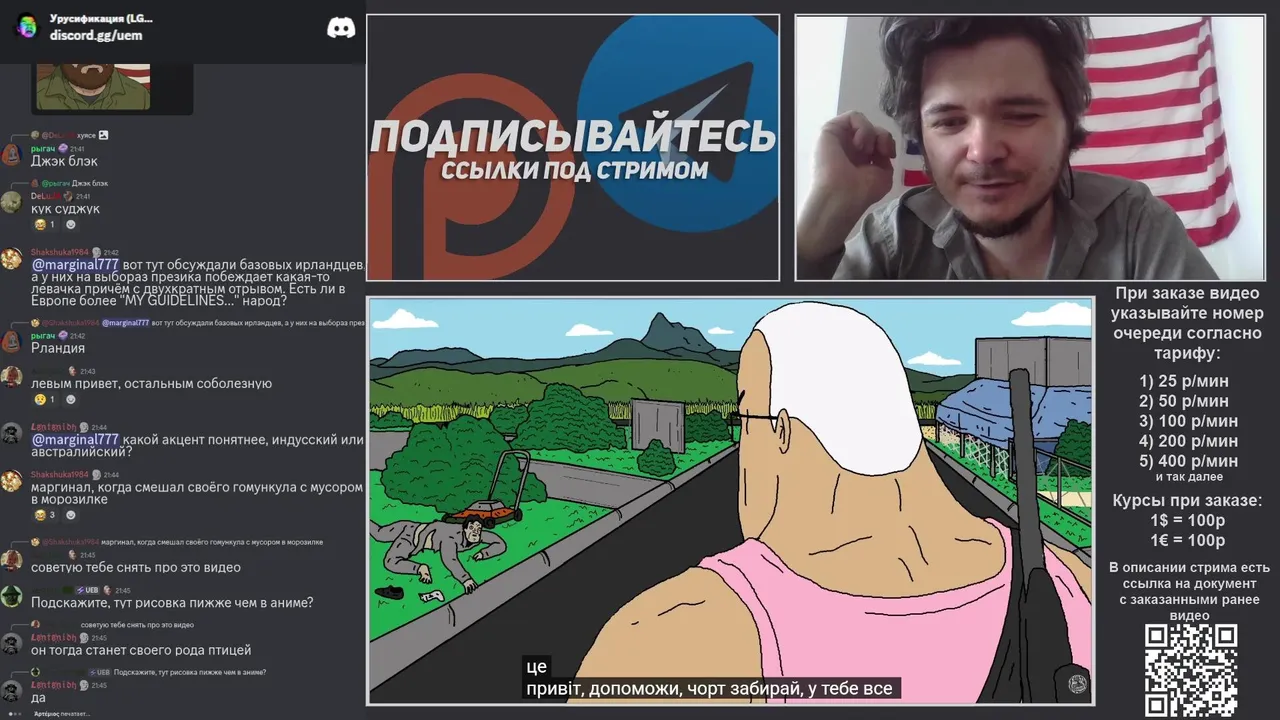Click the message 'Джэк блэк'

click(x=64, y=161)
